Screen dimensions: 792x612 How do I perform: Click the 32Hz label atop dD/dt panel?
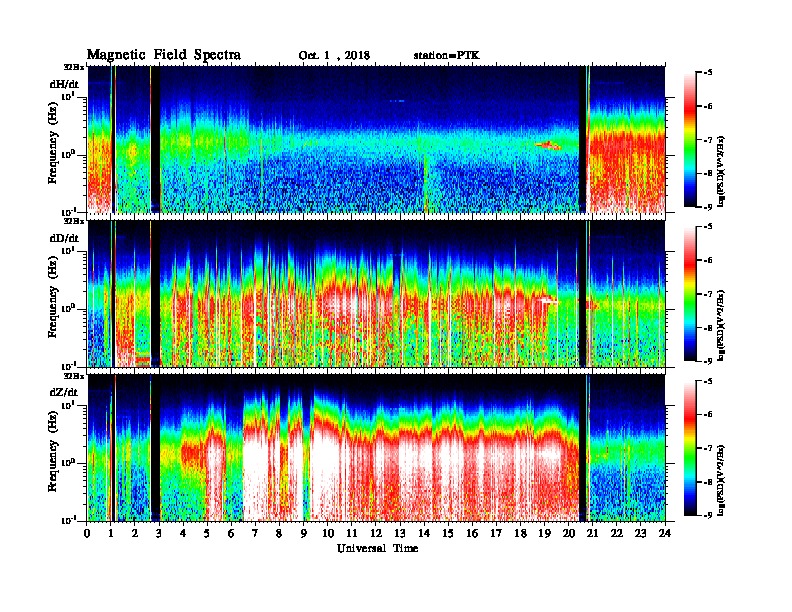click(74, 221)
